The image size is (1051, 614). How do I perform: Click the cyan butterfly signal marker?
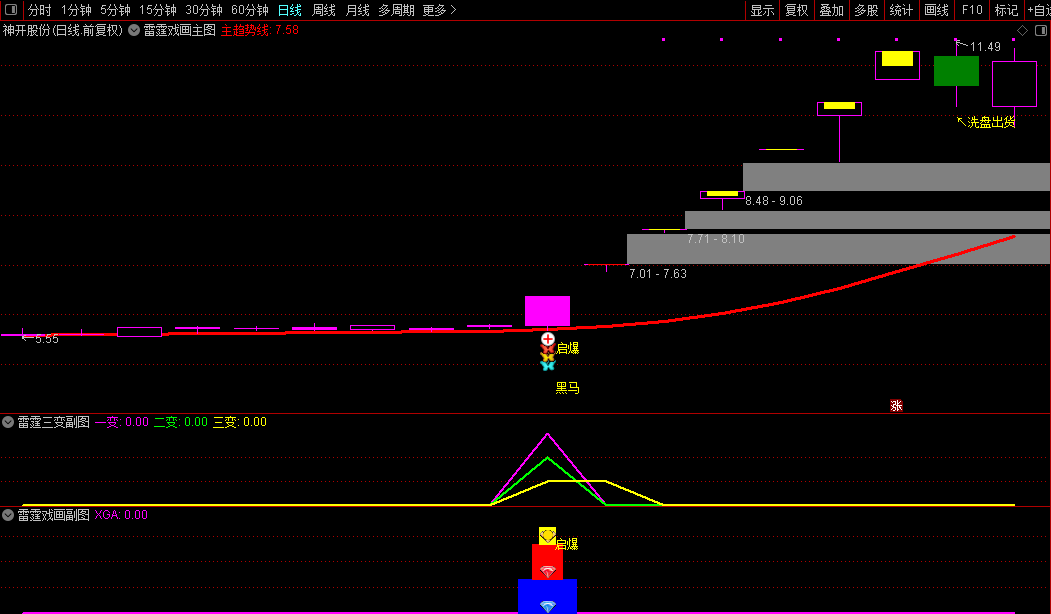tap(548, 365)
